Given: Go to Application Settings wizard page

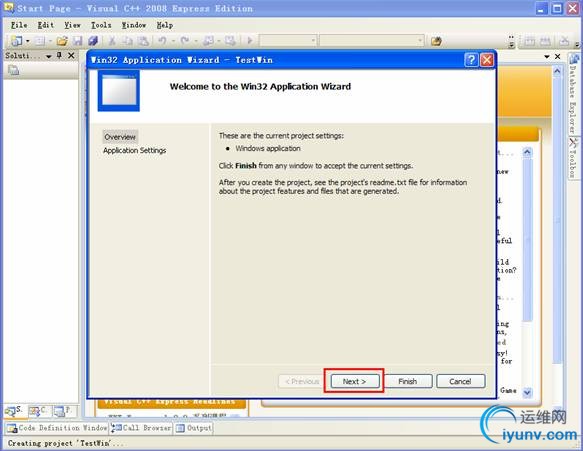Looking at the screenshot, I should [x=135, y=151].
